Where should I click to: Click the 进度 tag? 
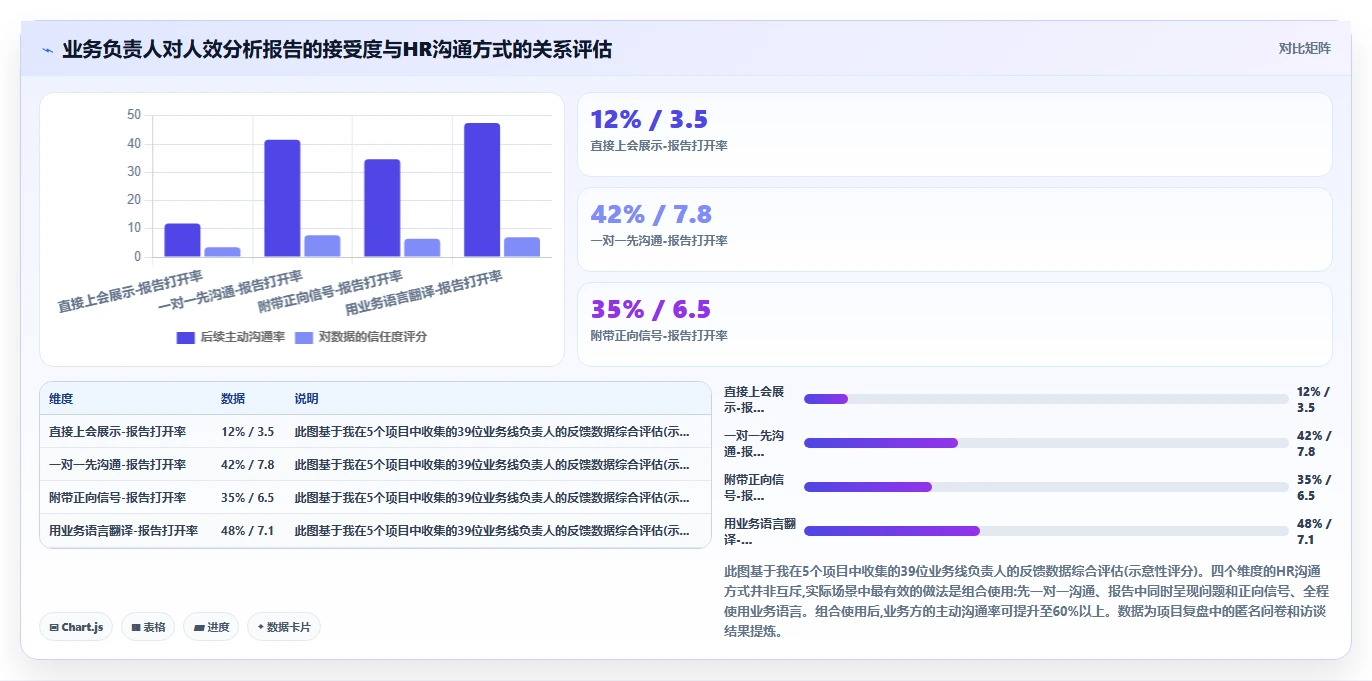point(211,627)
